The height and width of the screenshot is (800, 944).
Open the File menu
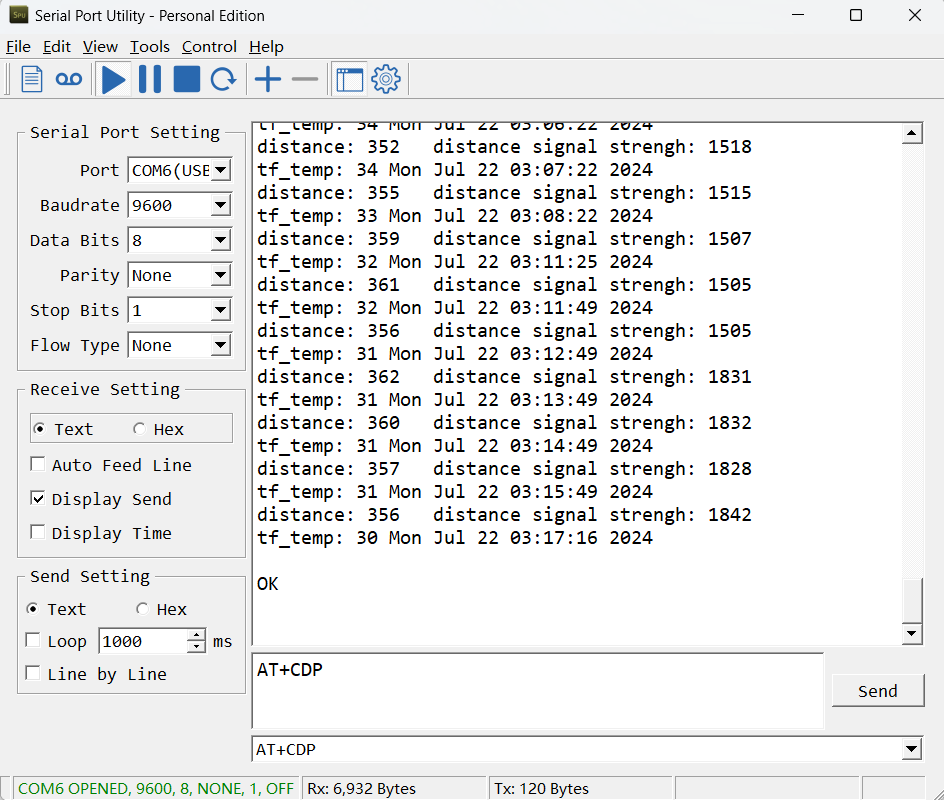click(x=18, y=47)
